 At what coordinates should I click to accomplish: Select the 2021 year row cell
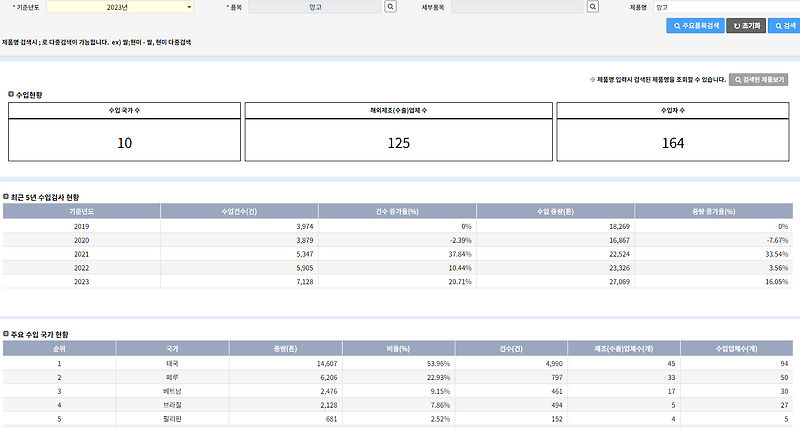[x=82, y=254]
